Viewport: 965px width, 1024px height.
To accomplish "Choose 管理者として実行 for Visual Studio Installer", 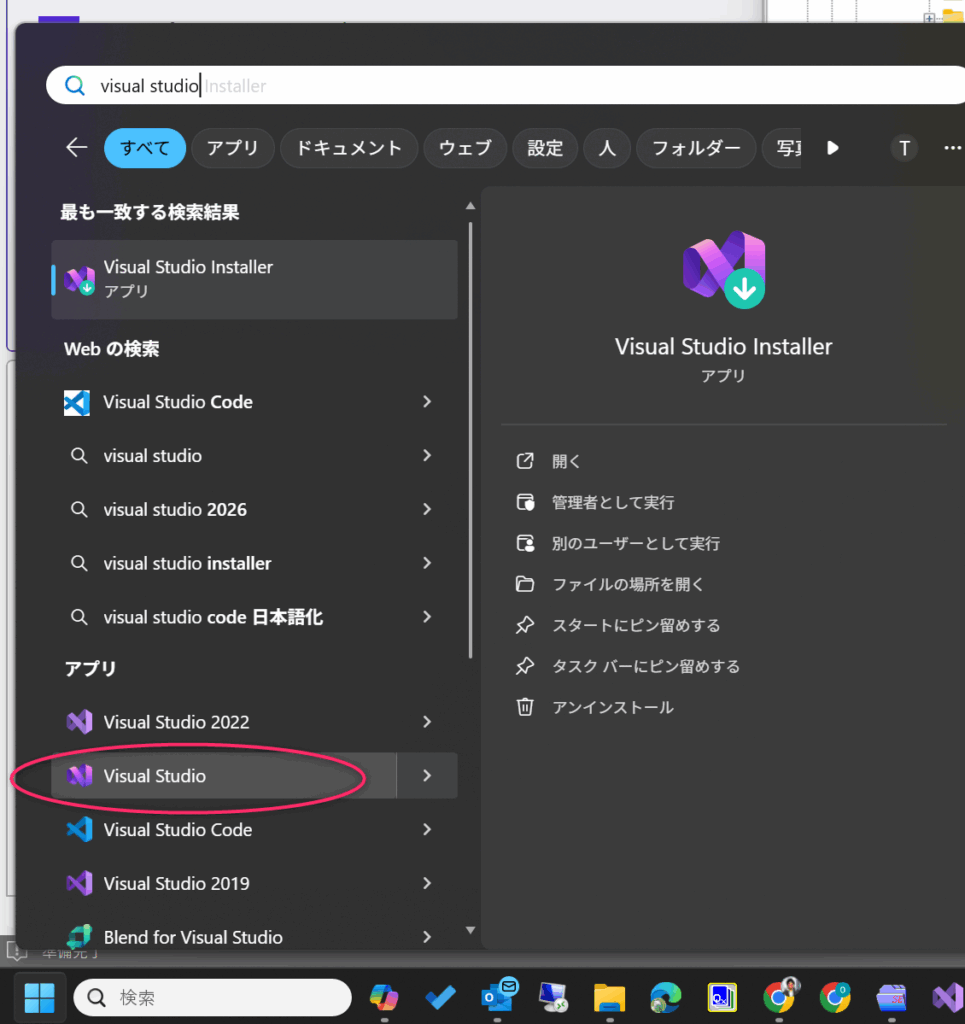I will click(x=613, y=502).
